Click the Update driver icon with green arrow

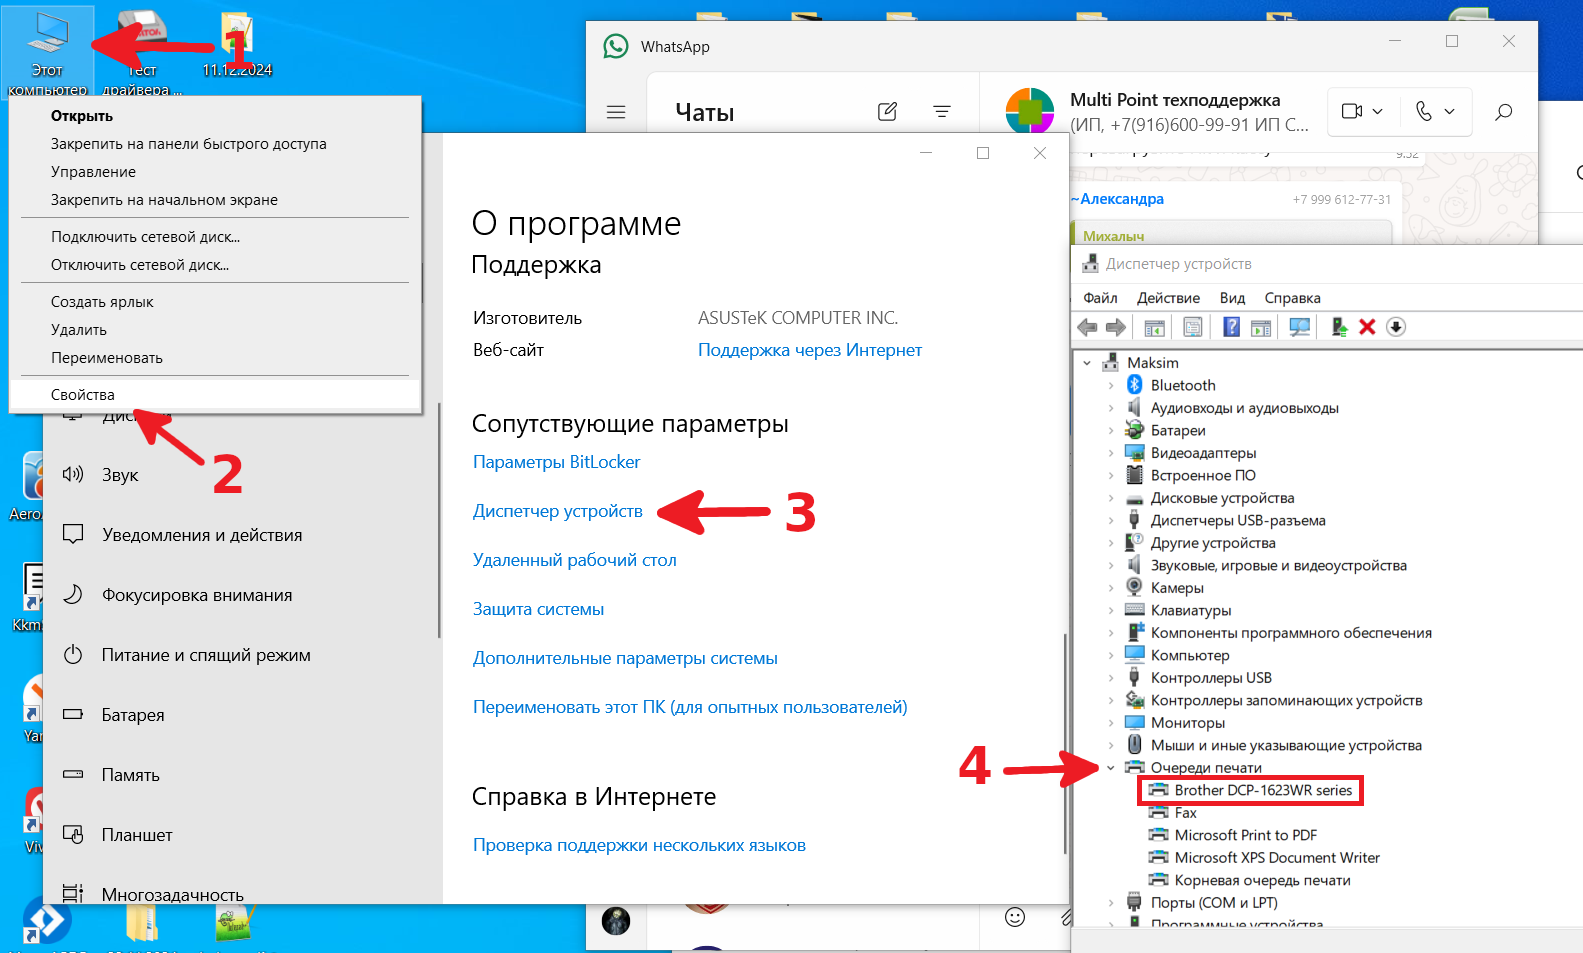[x=1339, y=327]
